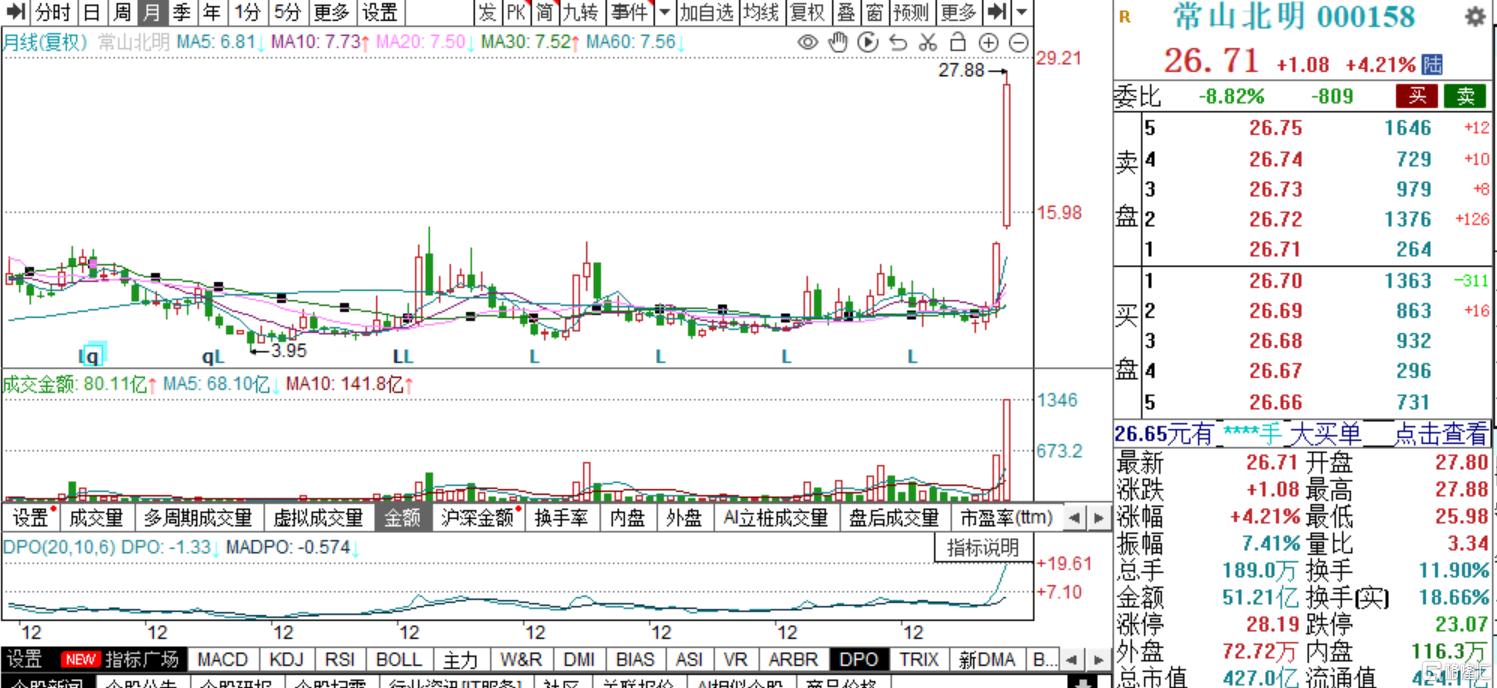Click the eye icon in chart toolbar

(x=808, y=43)
